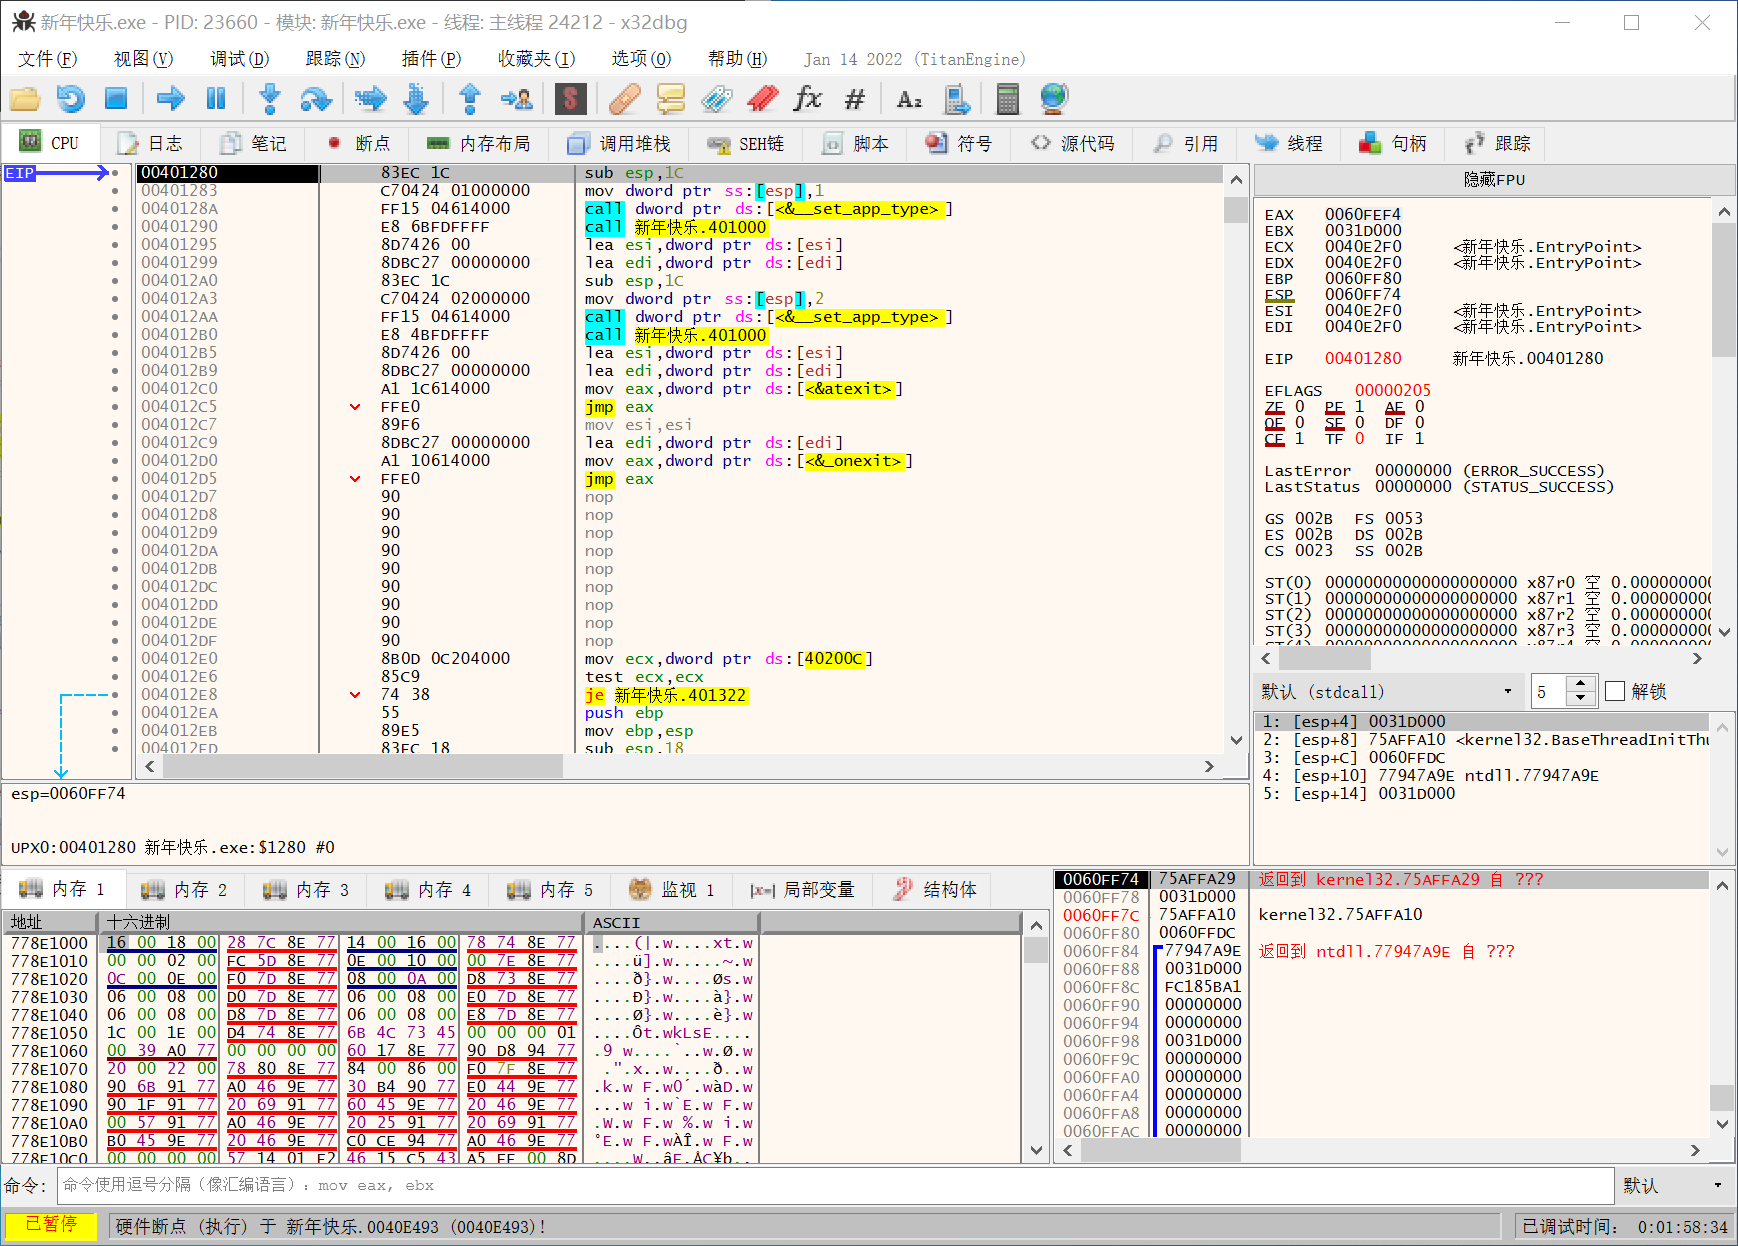This screenshot has height=1246, width=1738.
Task: Switch to the 断点 tab
Action: coord(359,144)
